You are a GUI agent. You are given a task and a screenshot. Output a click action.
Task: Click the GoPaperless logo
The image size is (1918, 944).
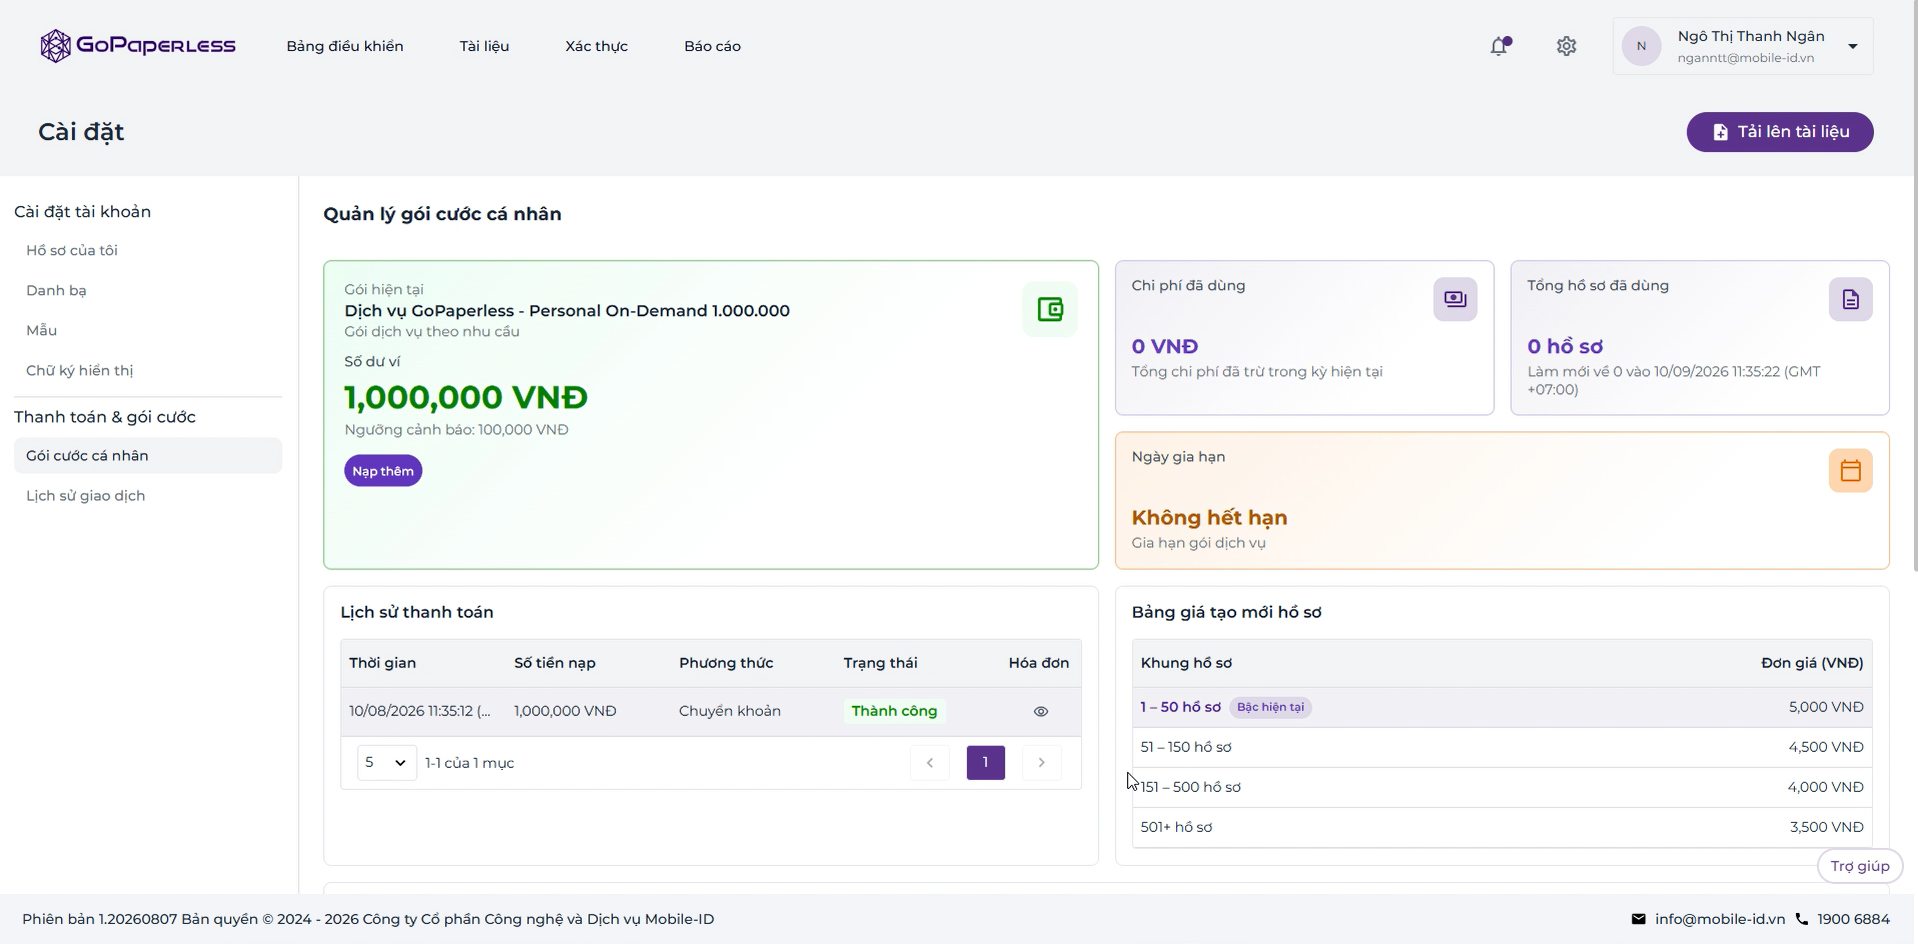138,46
